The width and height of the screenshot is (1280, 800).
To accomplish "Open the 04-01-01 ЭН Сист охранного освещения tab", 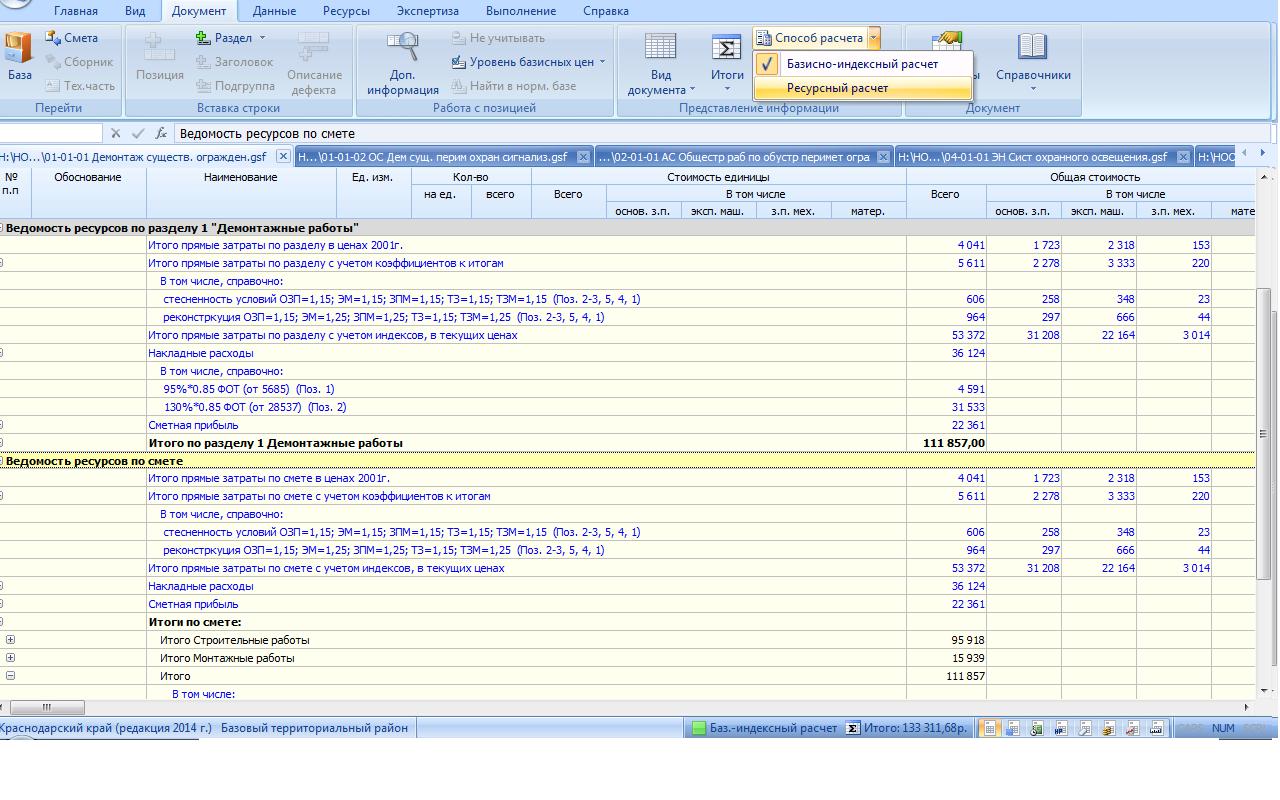I will coord(1035,157).
